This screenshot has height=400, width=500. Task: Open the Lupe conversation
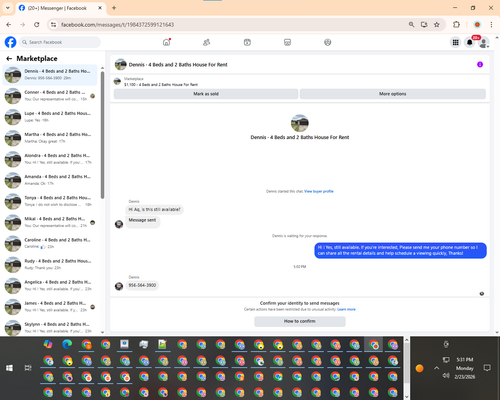(x=50, y=117)
